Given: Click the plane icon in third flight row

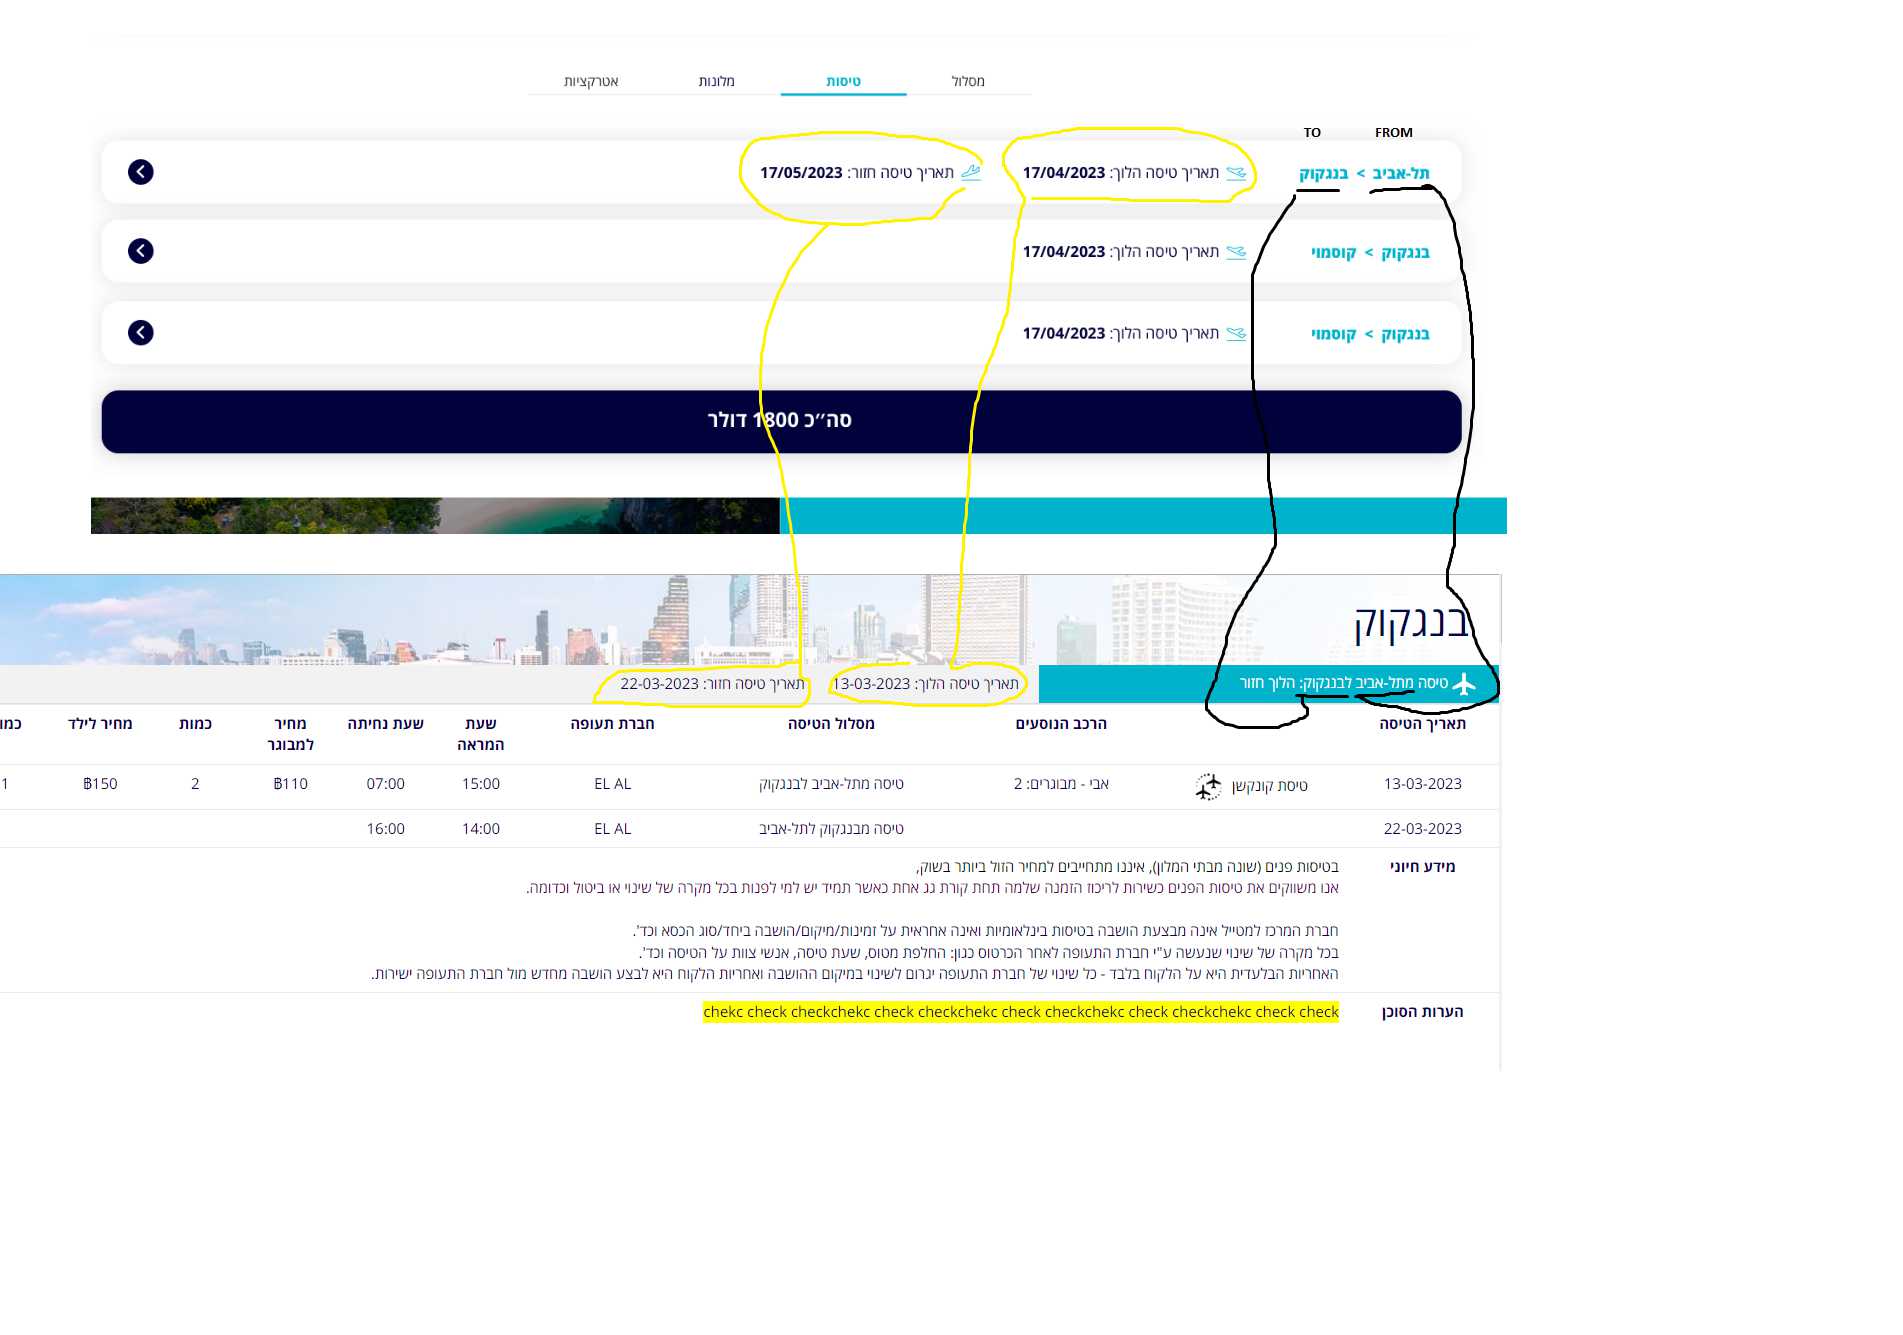Looking at the screenshot, I should coord(1237,334).
